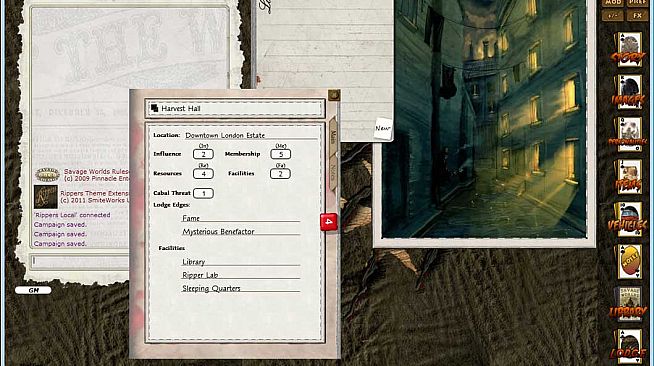Open the Lodge sidebar card
Viewport: 654px width, 366px height.
tap(629, 346)
